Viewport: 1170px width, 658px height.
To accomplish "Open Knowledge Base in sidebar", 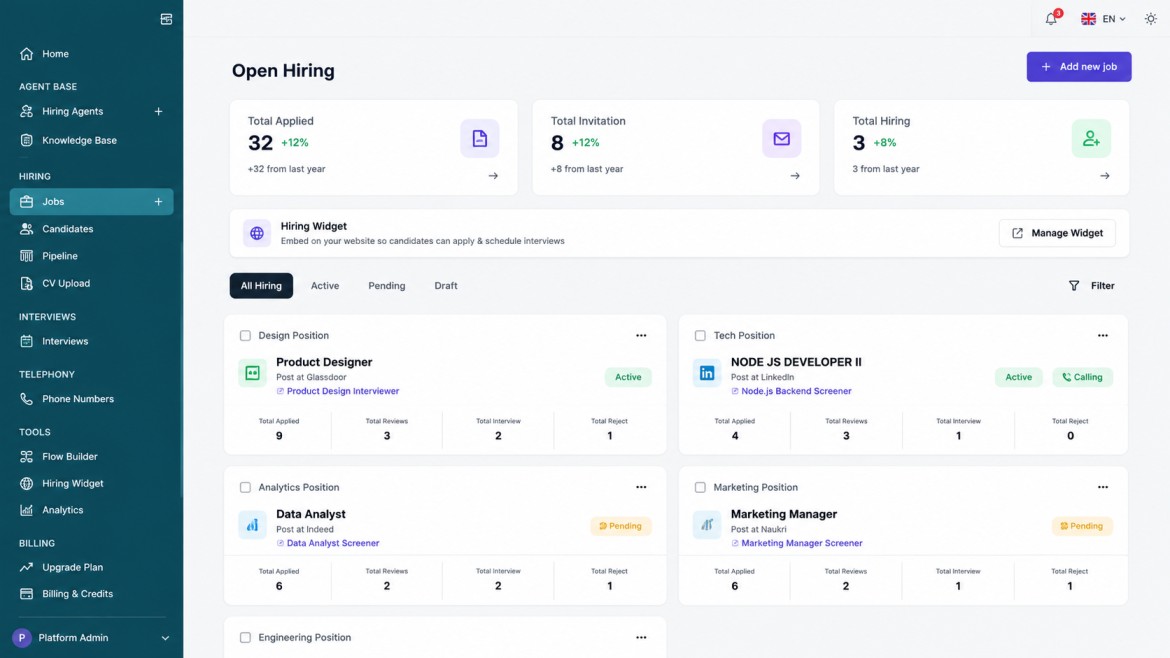I will click(x=91, y=140).
